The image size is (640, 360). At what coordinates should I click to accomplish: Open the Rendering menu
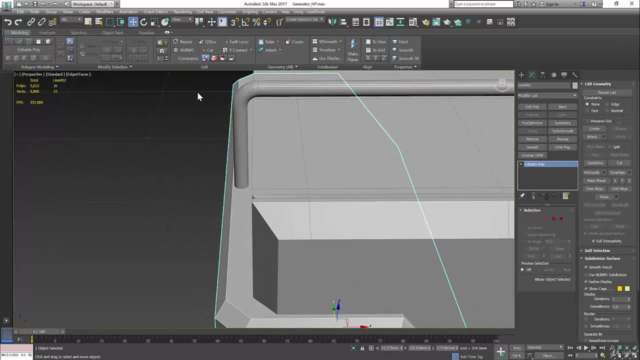click(182, 12)
